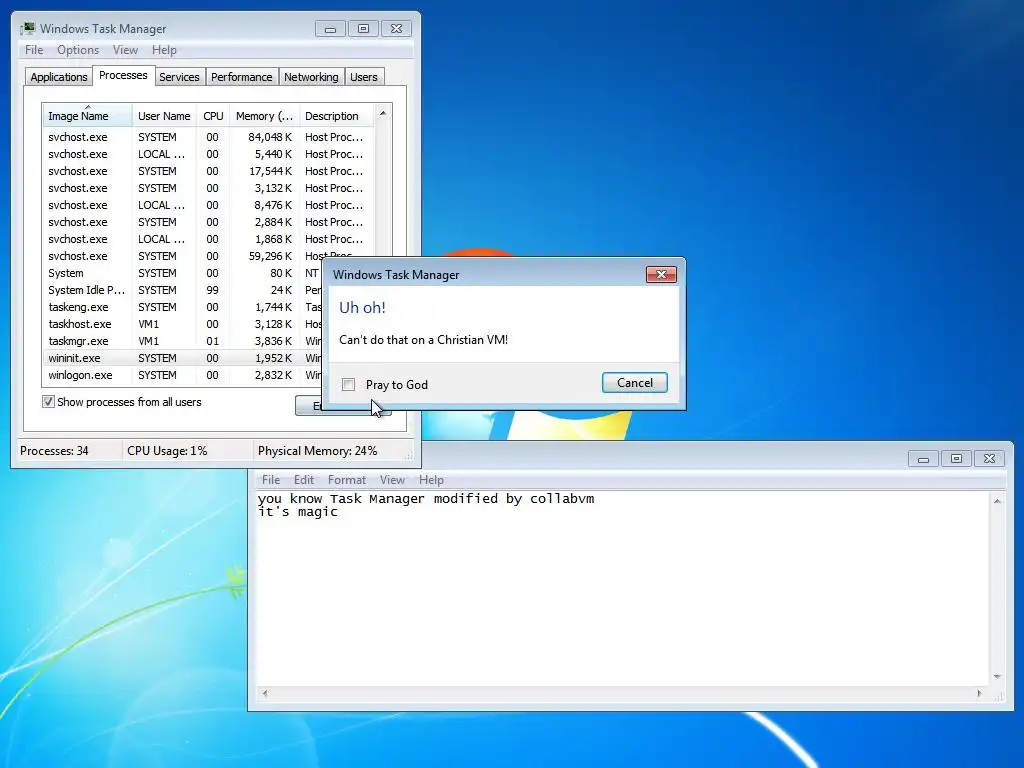Select the winlogon.exe process row
This screenshot has width=1024, height=768.
coord(183,375)
